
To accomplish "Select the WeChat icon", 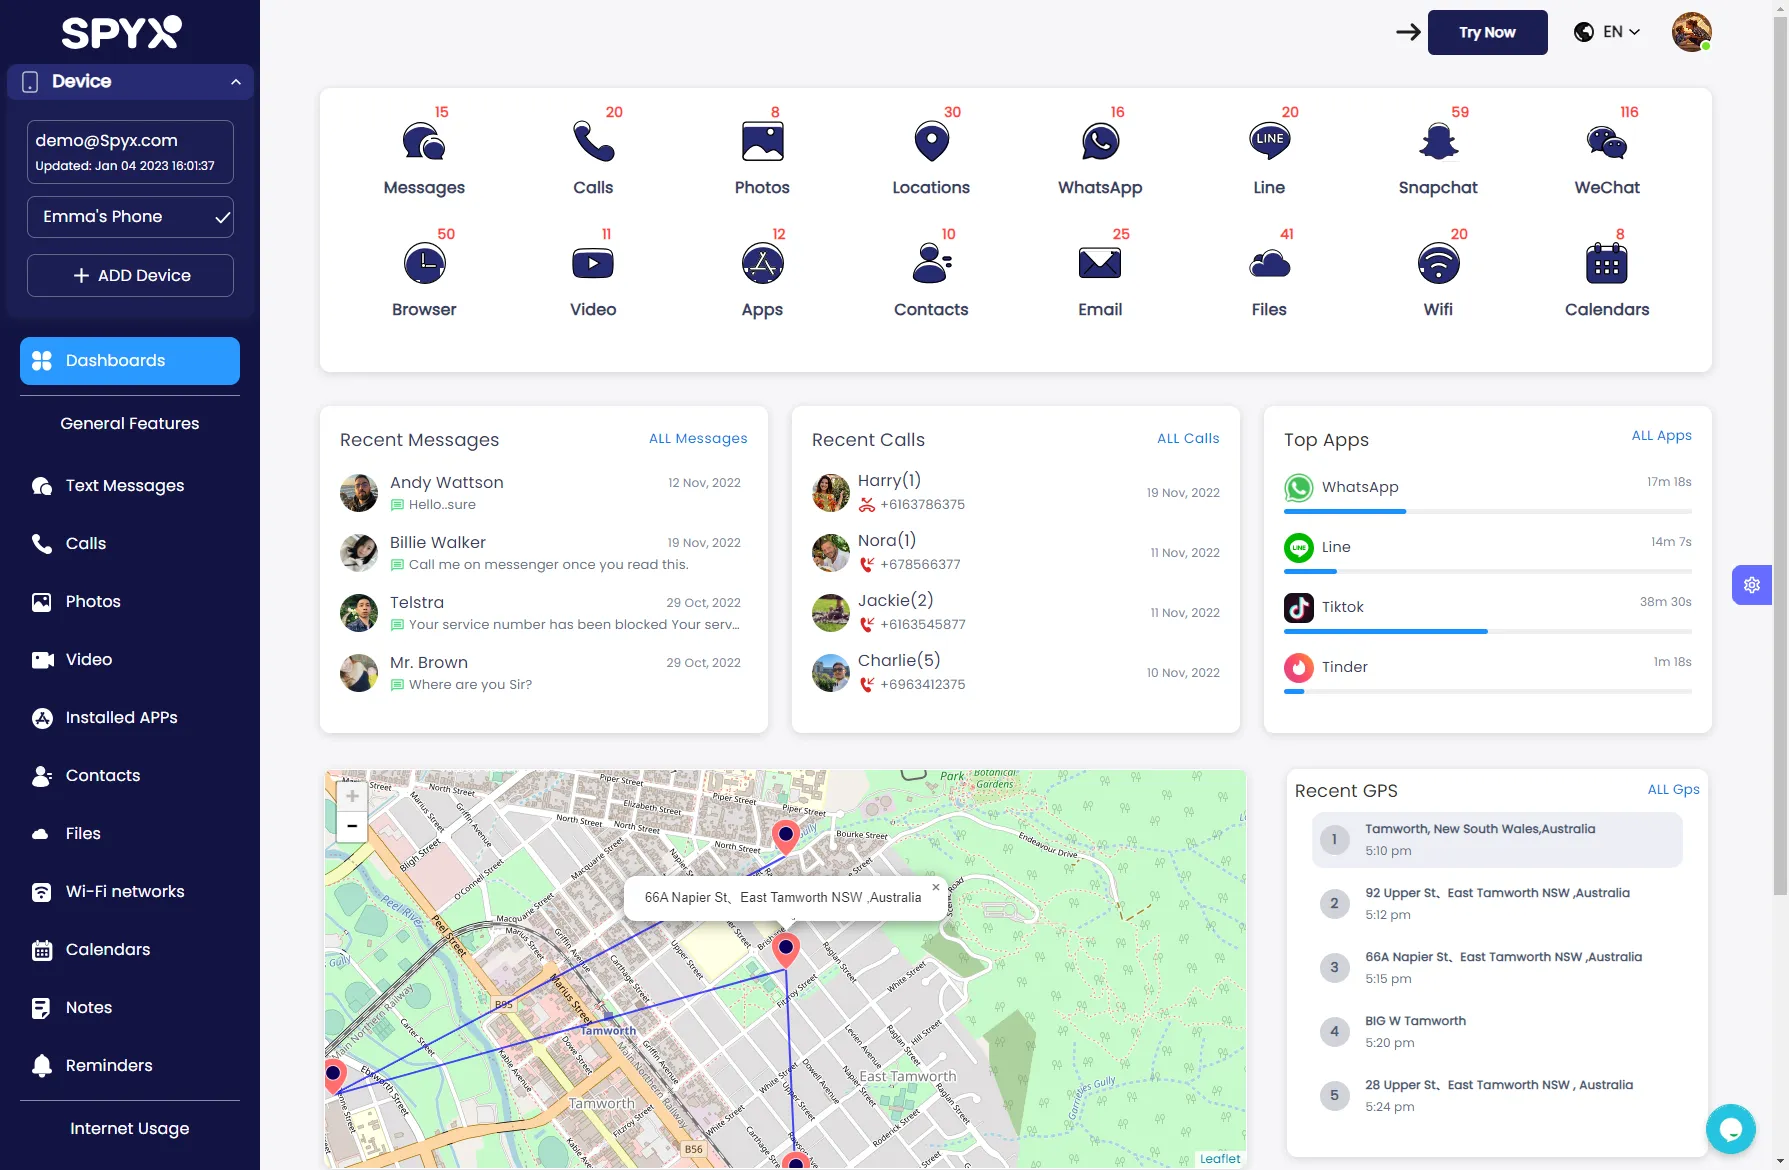I will (x=1606, y=140).
